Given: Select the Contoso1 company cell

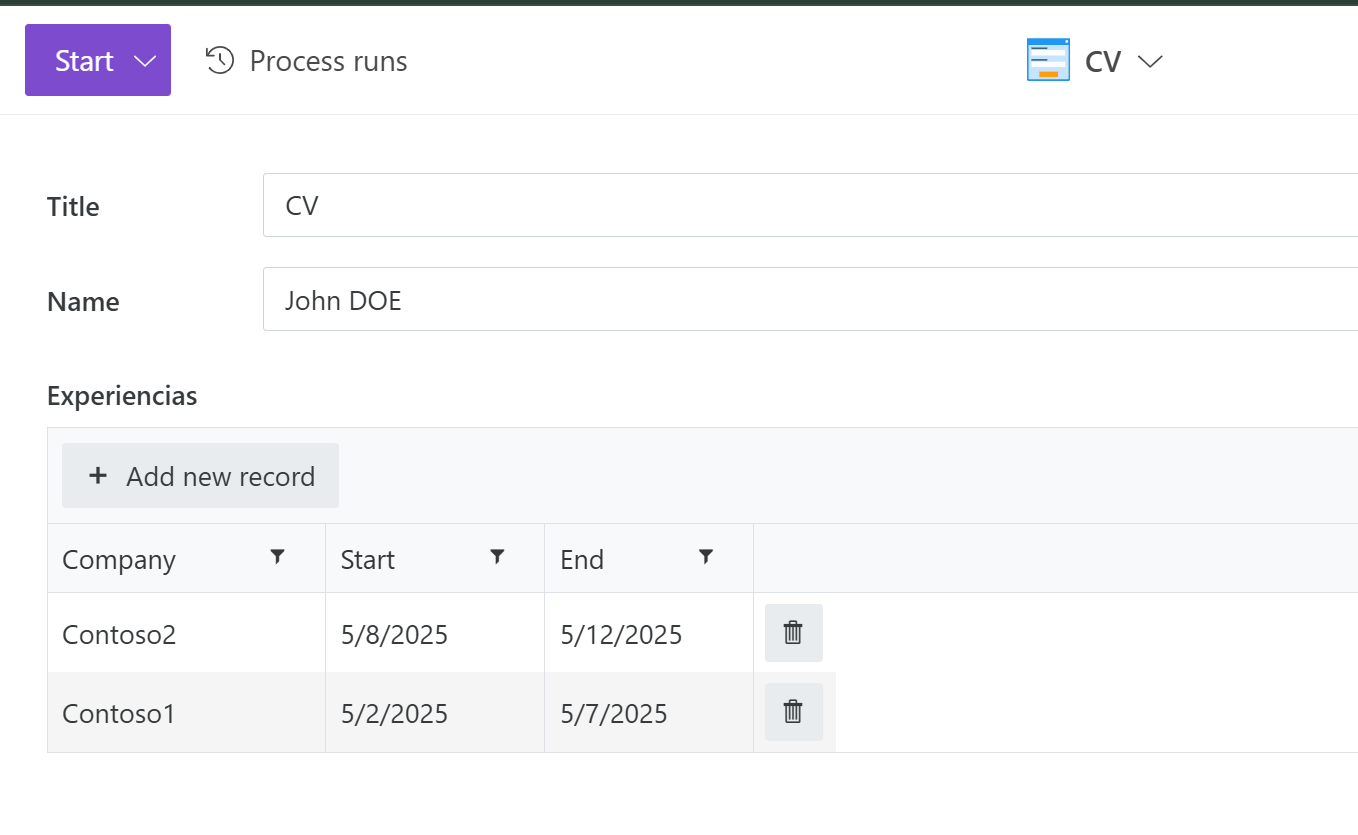Looking at the screenshot, I should 186,712.
